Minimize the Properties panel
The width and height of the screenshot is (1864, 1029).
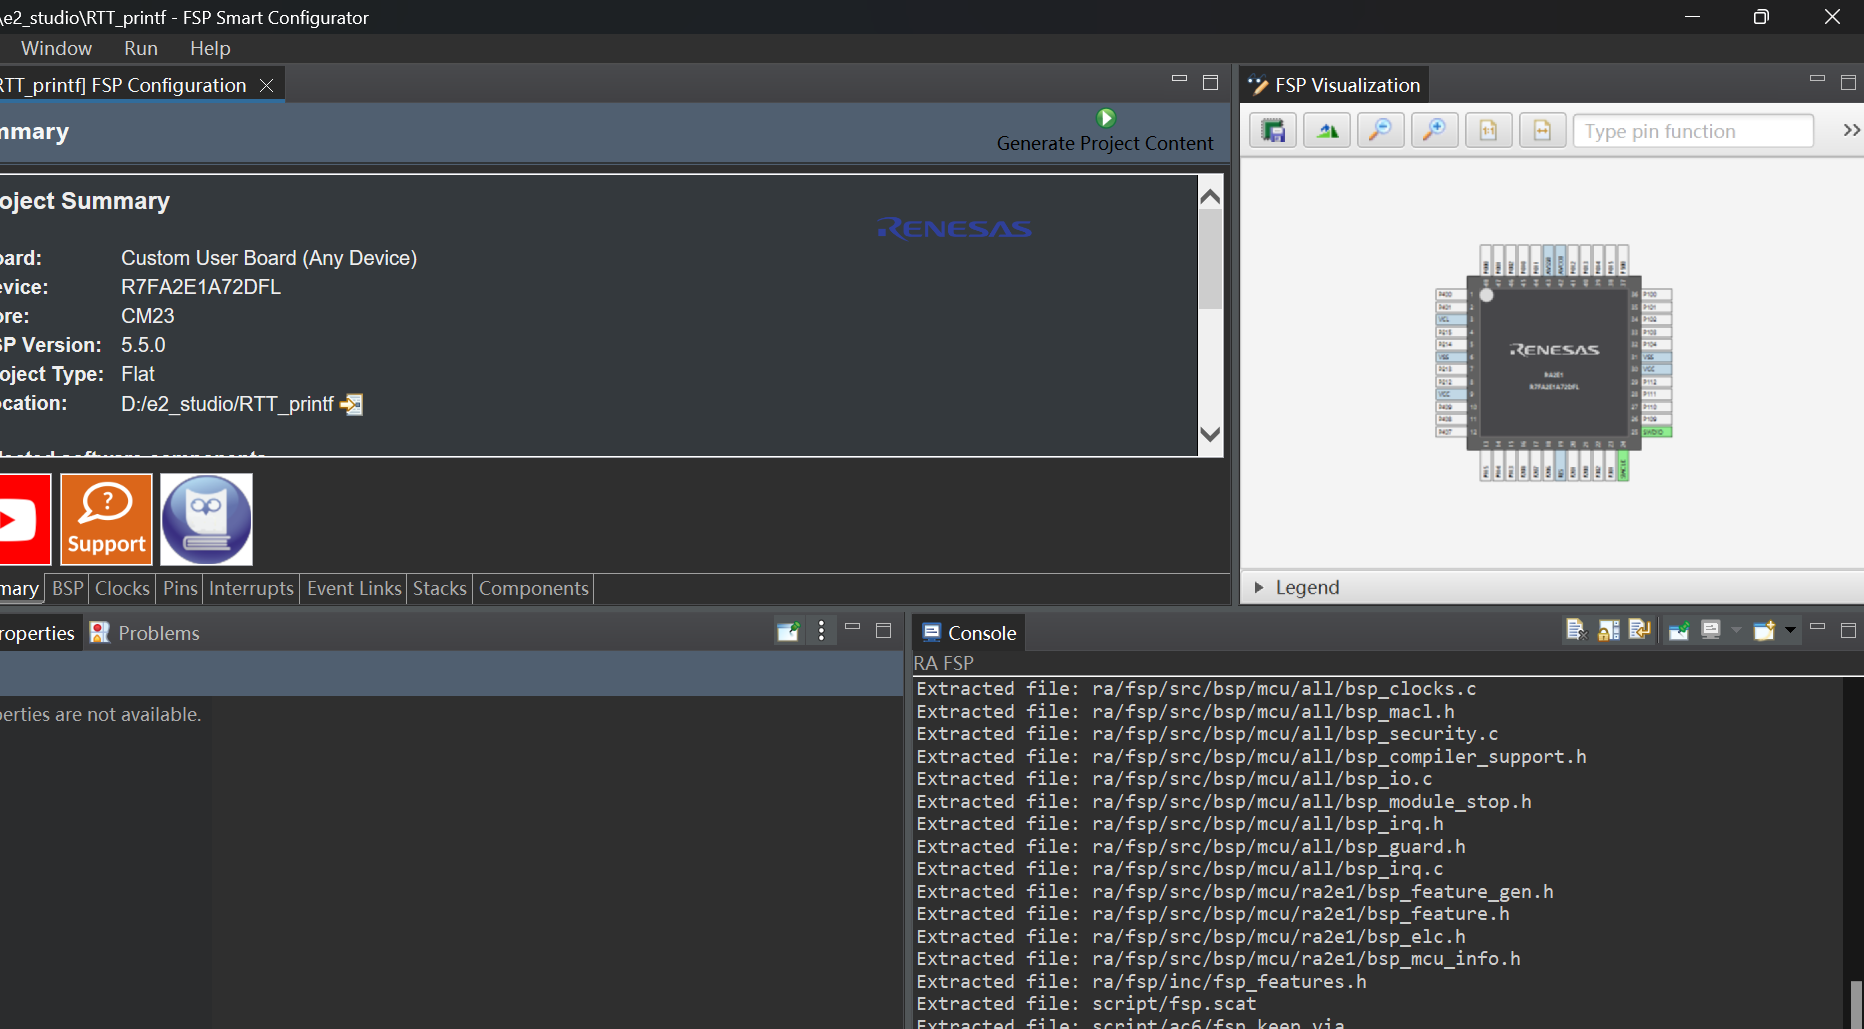click(852, 628)
